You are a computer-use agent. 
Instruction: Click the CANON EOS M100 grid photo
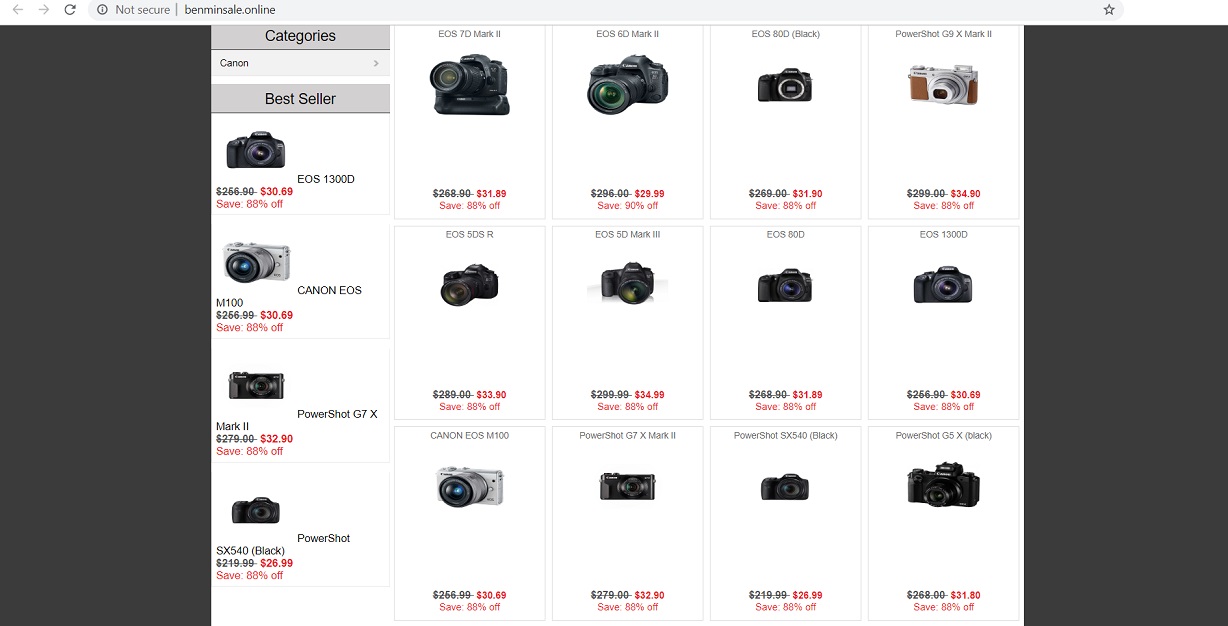pos(470,487)
